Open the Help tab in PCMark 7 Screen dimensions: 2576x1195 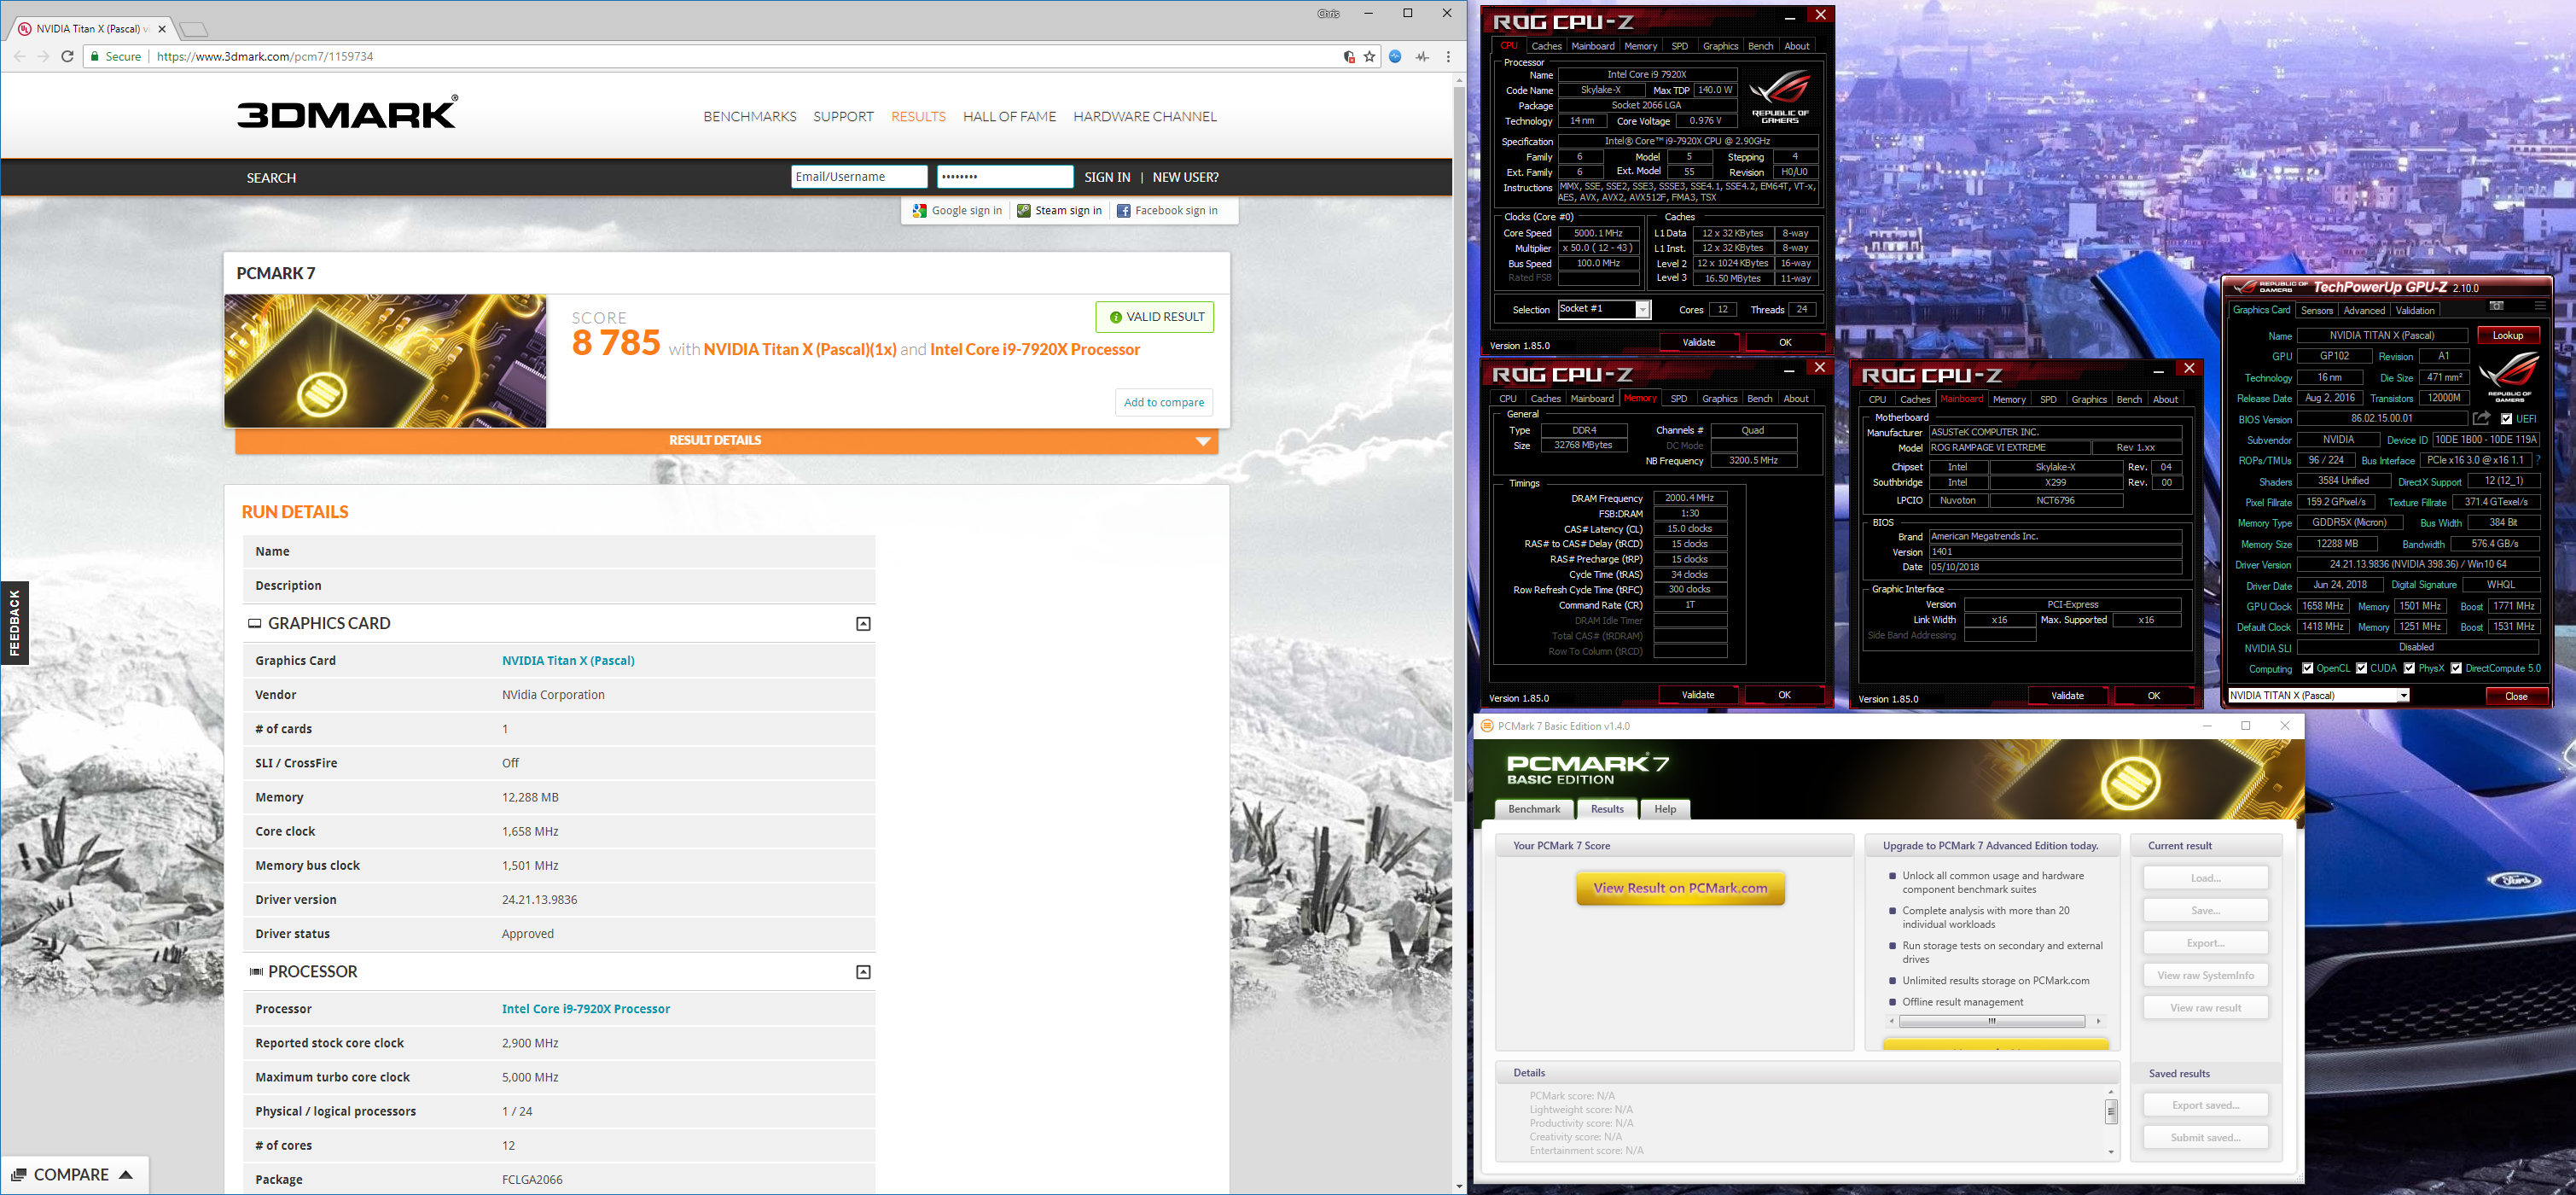[1665, 809]
